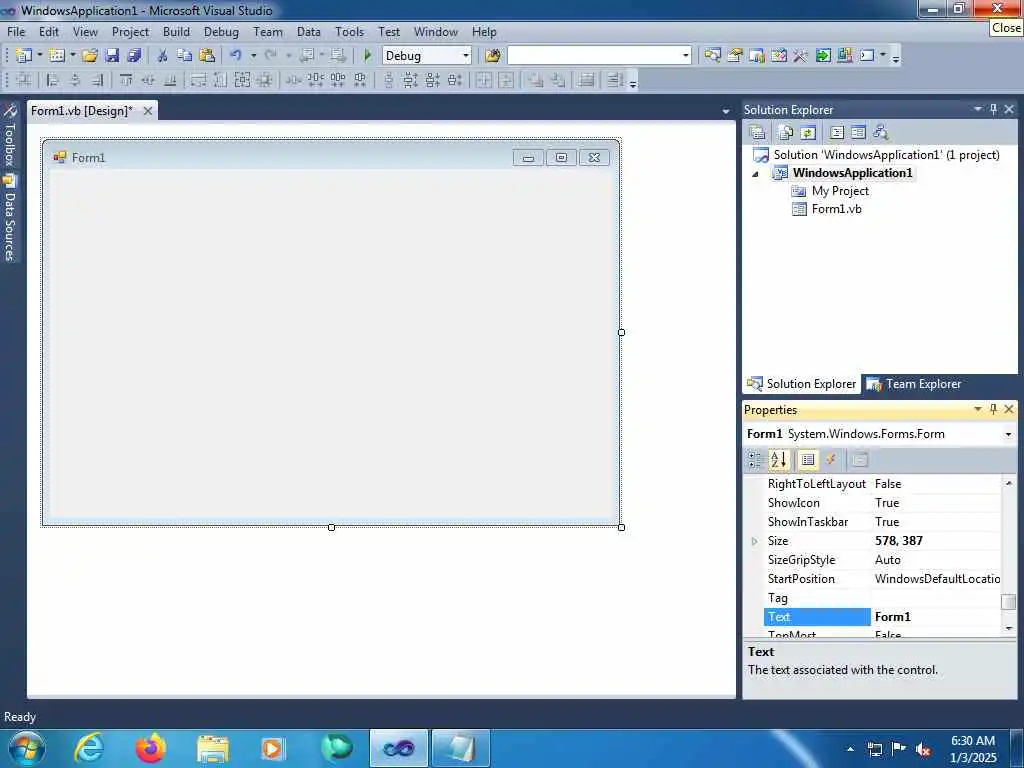Click the Properties panel scrollbar thumb
Screen dimensions: 1024x768
pos(1008,601)
